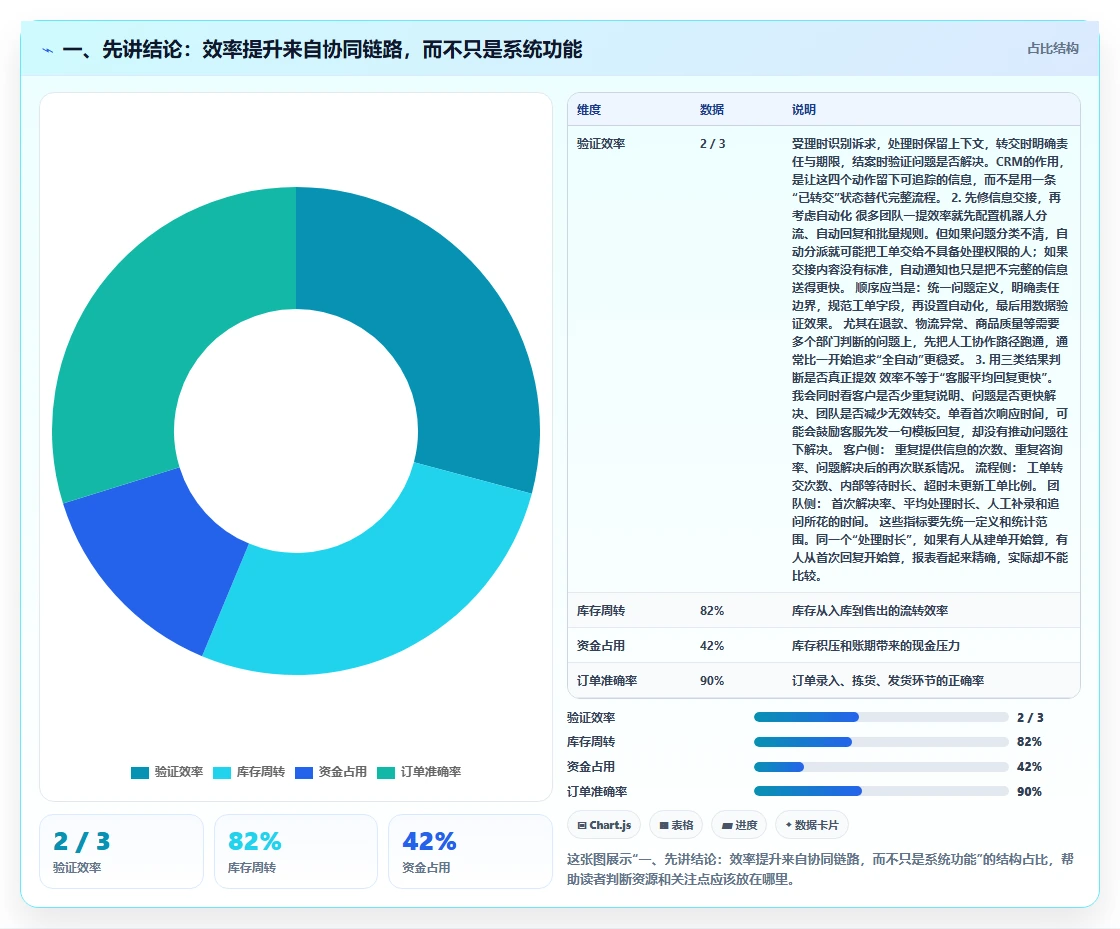The image size is (1120, 929).
Task: Click the 验证效率 progress bar
Action: 881,717
